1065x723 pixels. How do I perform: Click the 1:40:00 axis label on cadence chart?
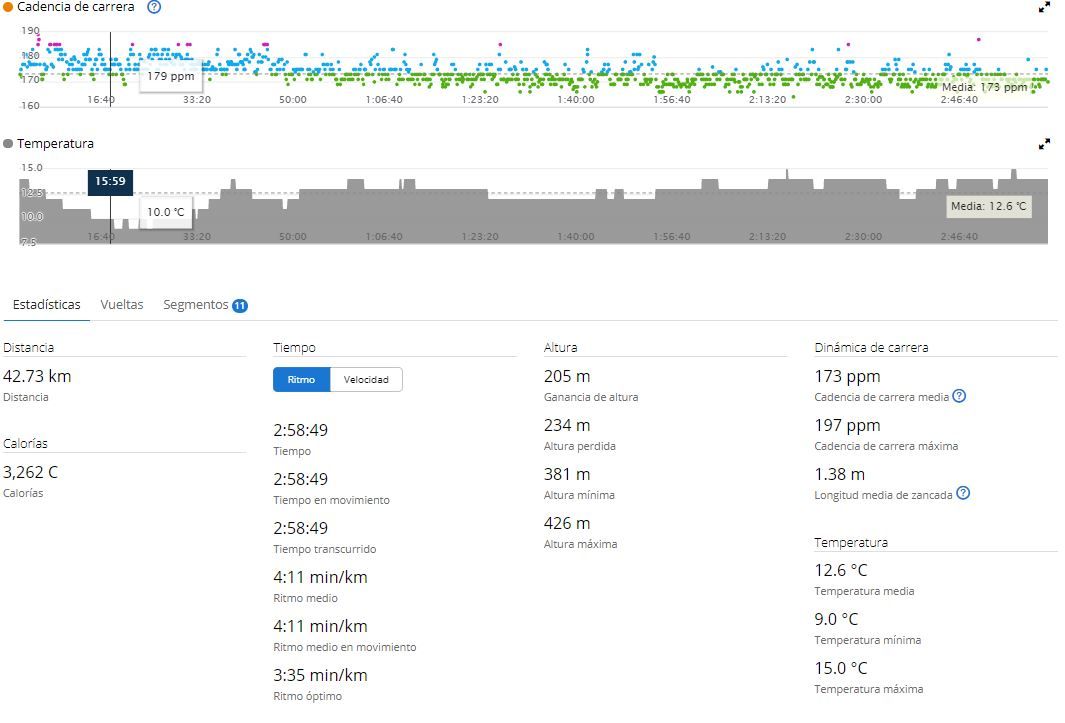(x=575, y=100)
